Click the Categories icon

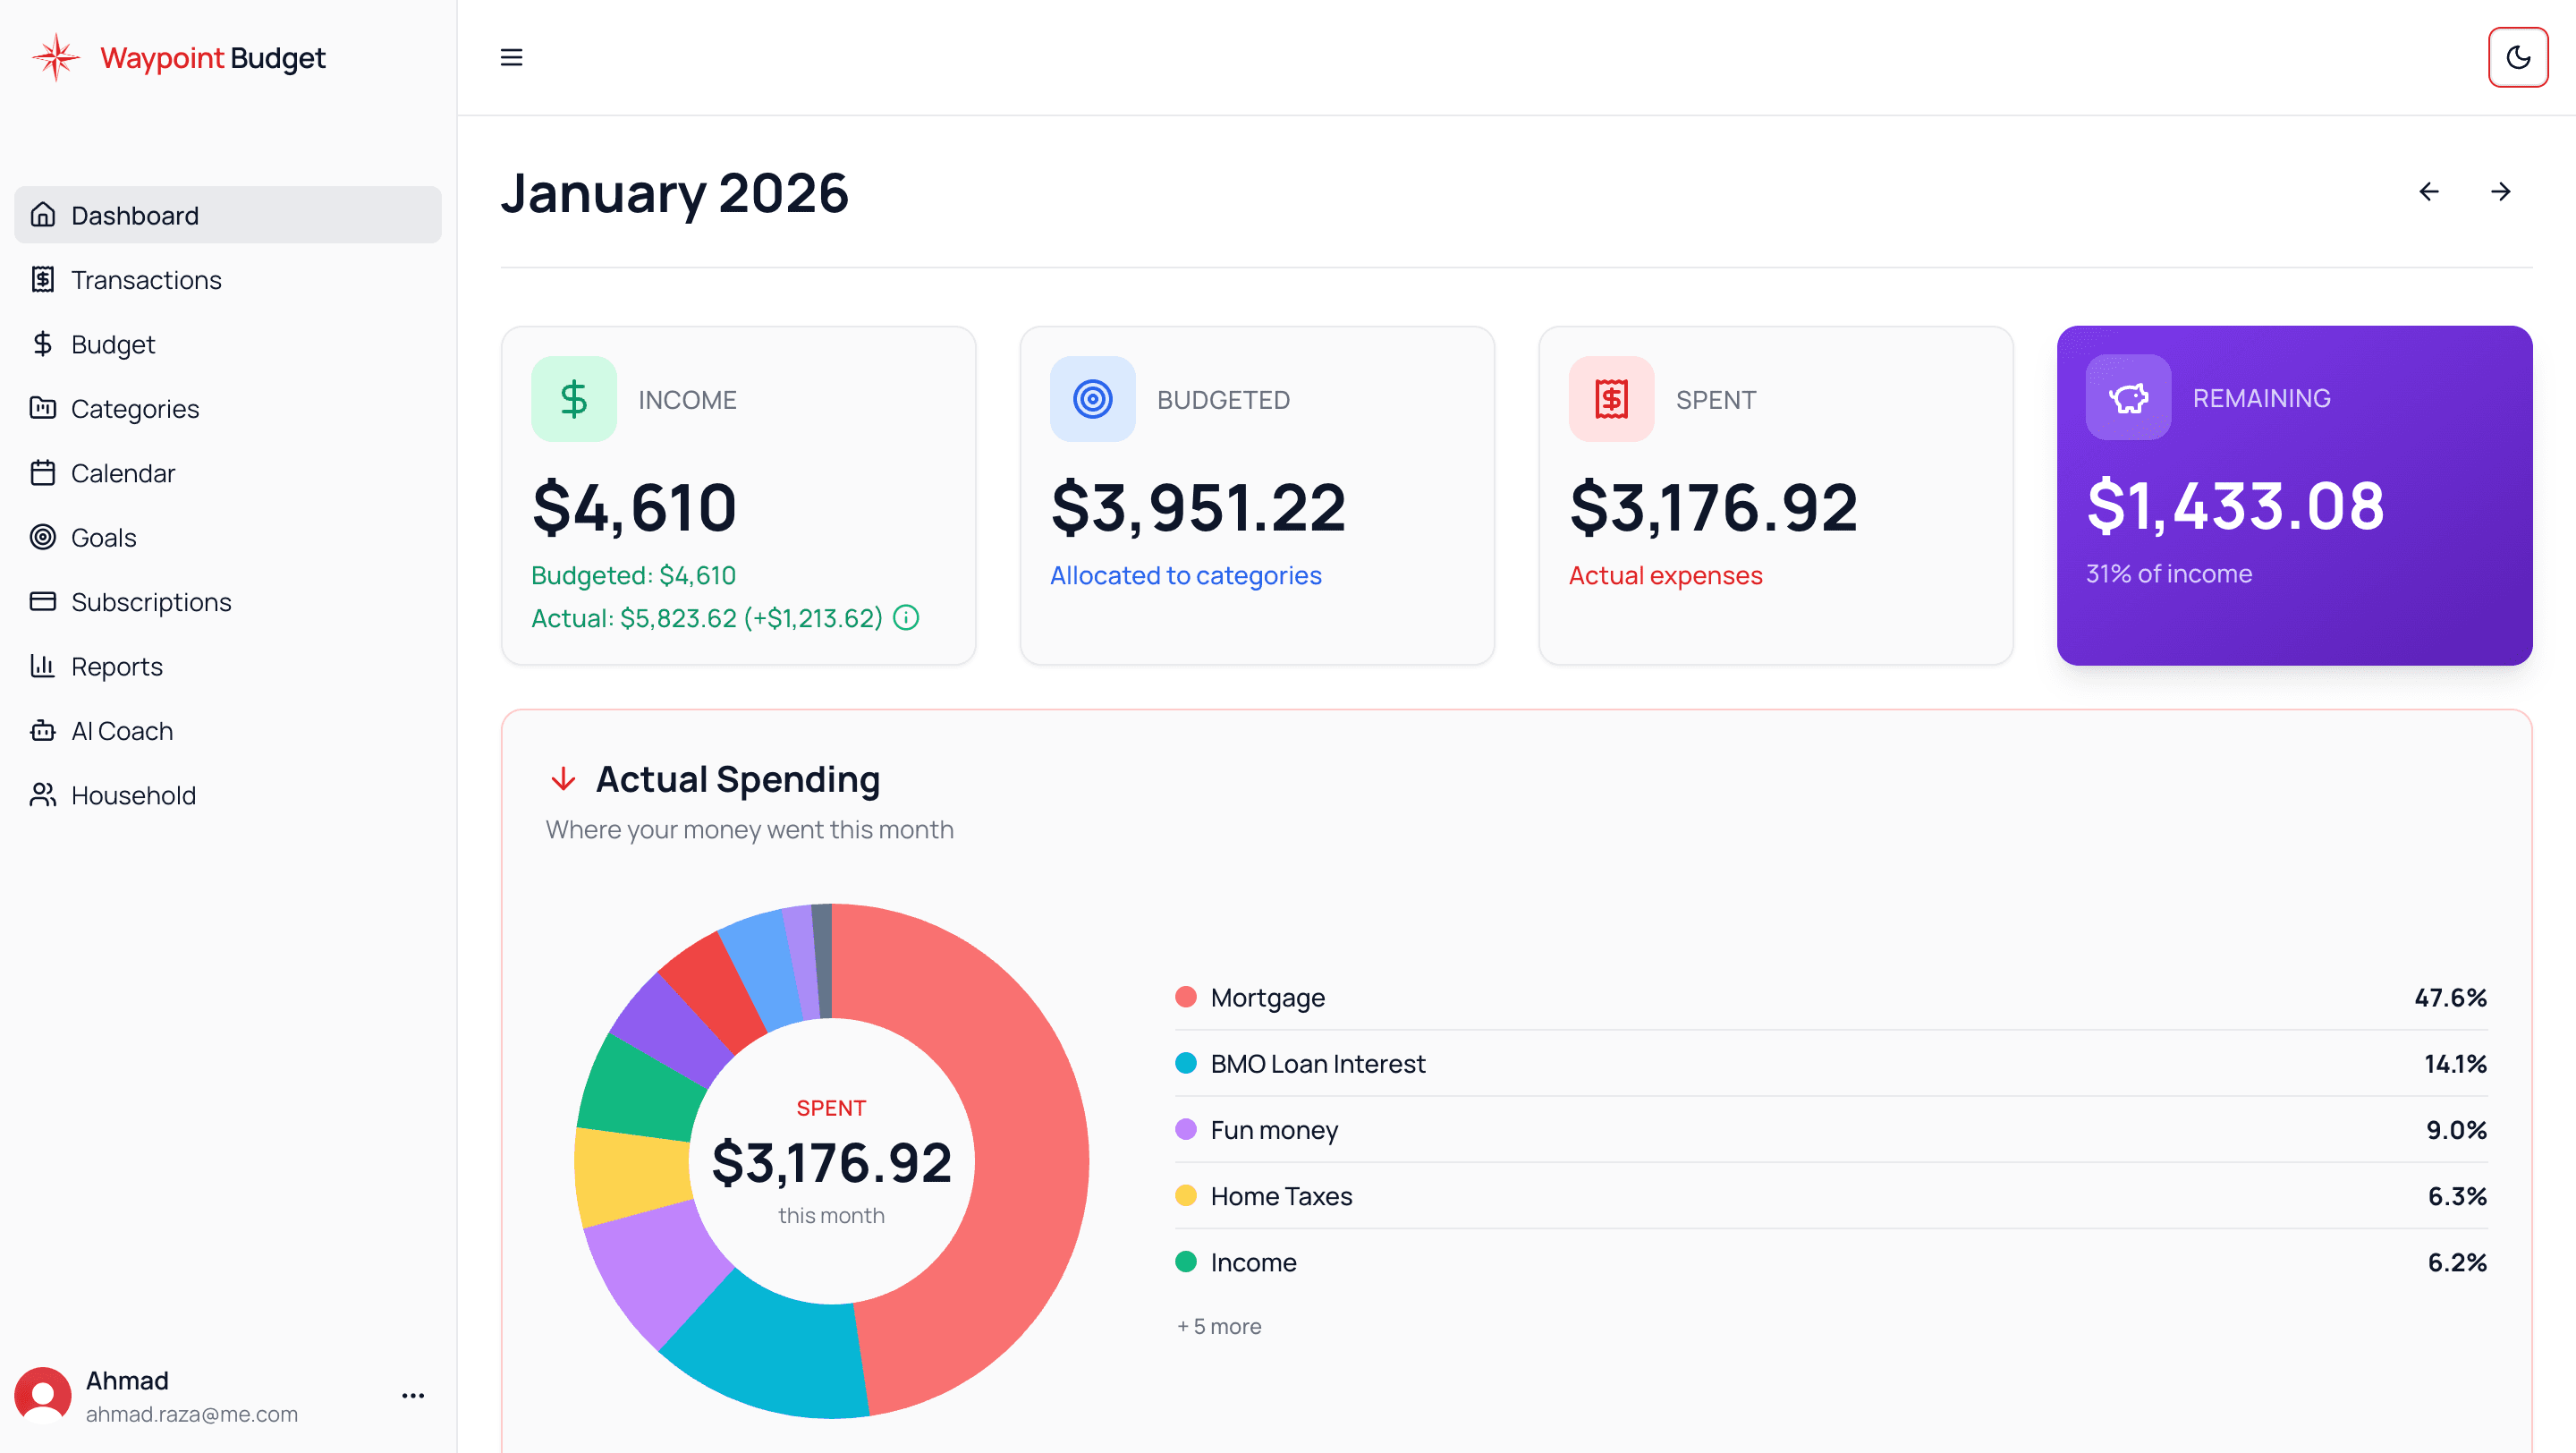tap(42, 408)
